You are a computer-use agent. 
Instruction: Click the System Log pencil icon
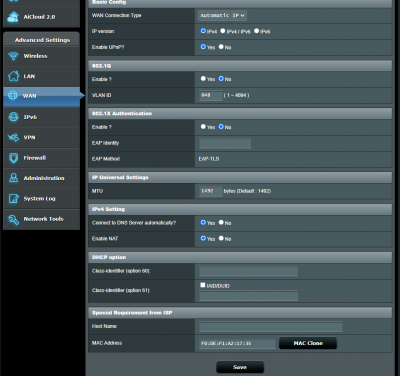point(13,199)
